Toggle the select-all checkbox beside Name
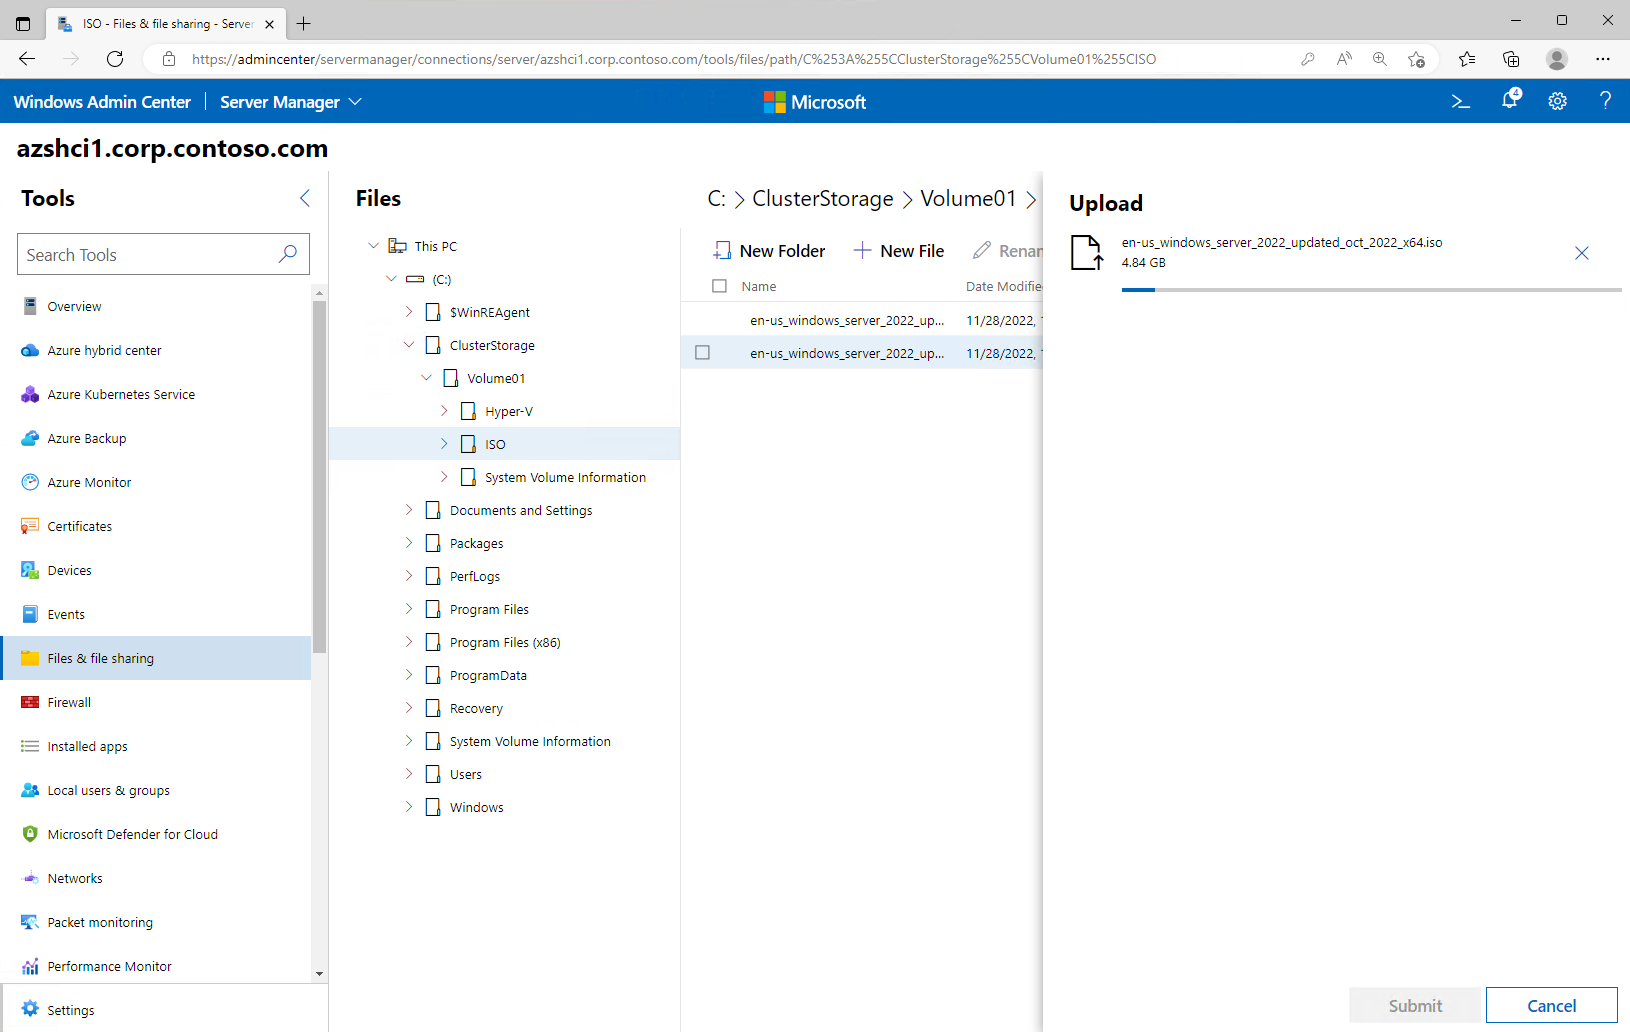The height and width of the screenshot is (1032, 1630). click(719, 286)
